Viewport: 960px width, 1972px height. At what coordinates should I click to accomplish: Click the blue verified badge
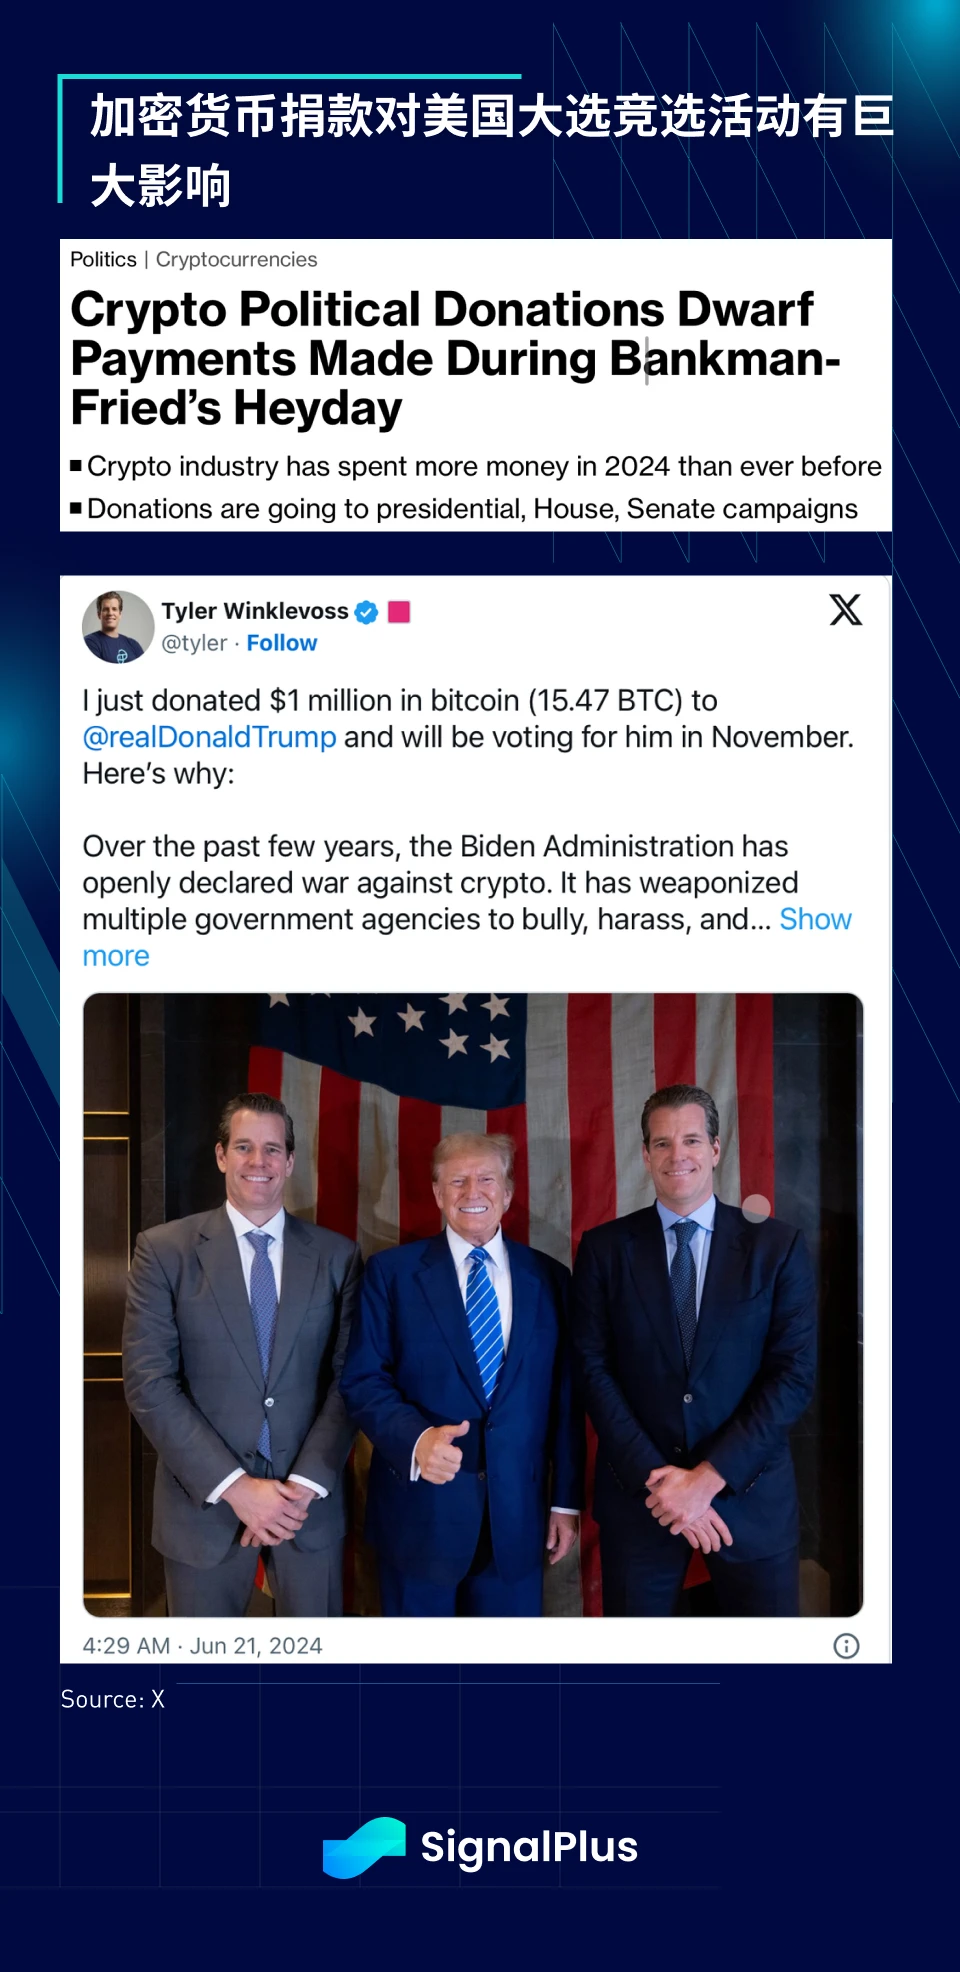tap(367, 612)
